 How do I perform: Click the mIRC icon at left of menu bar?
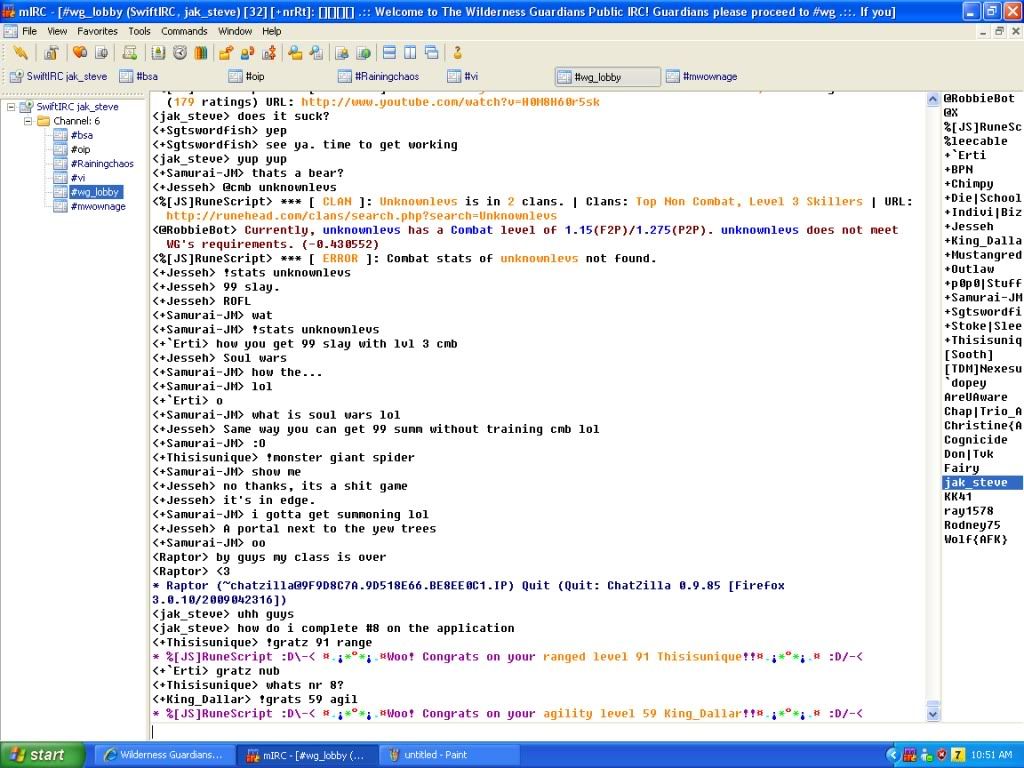[10, 31]
